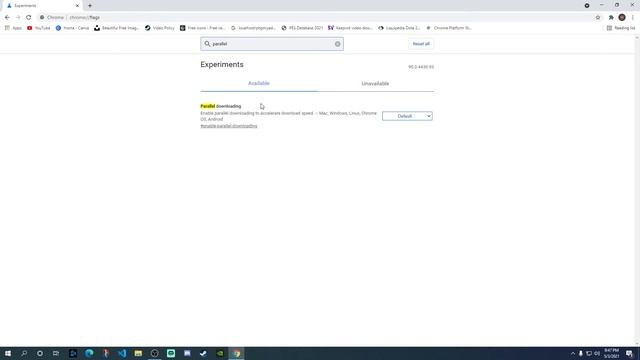The image size is (640, 360).
Task: Open the Liquipedia Dota 2 bookmark
Action: (399, 28)
